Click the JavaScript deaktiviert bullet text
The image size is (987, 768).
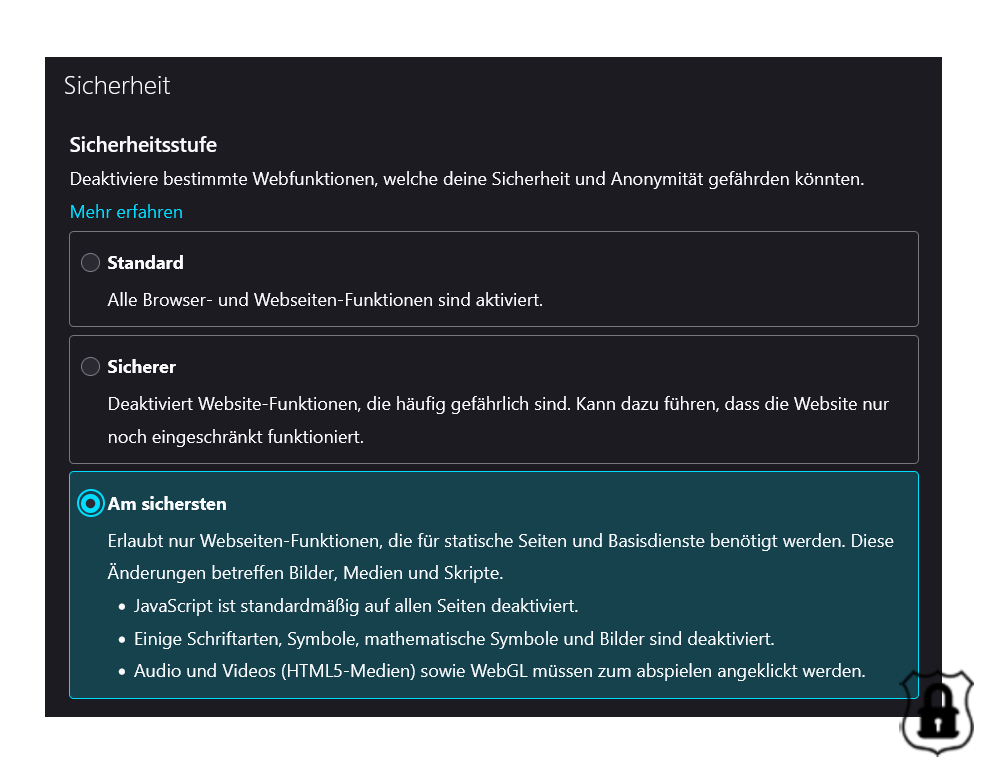click(x=356, y=606)
